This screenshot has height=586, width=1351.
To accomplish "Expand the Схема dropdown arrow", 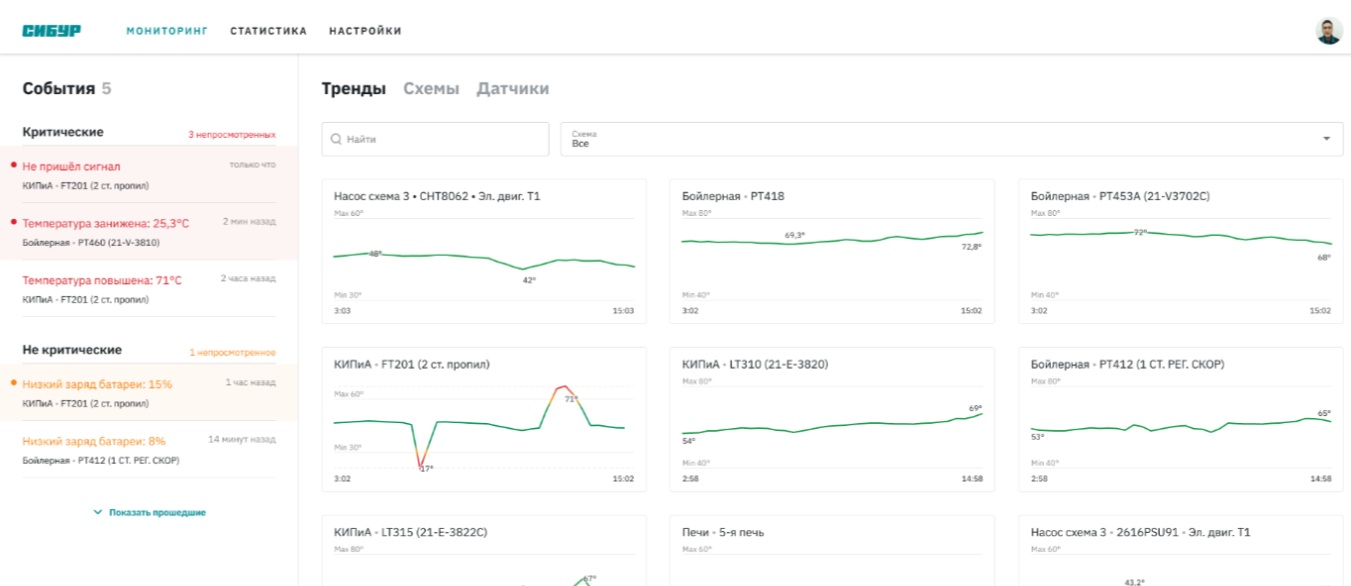I will (1326, 139).
